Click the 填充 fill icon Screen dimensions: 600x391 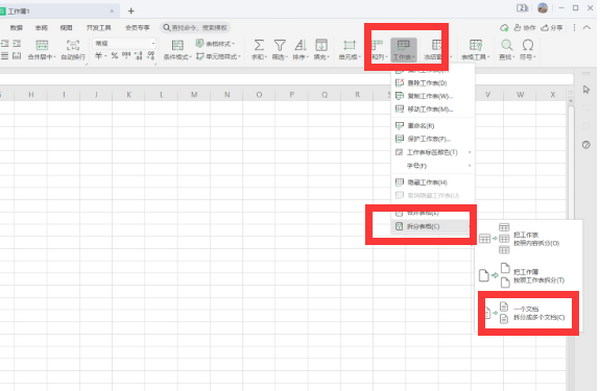321,45
